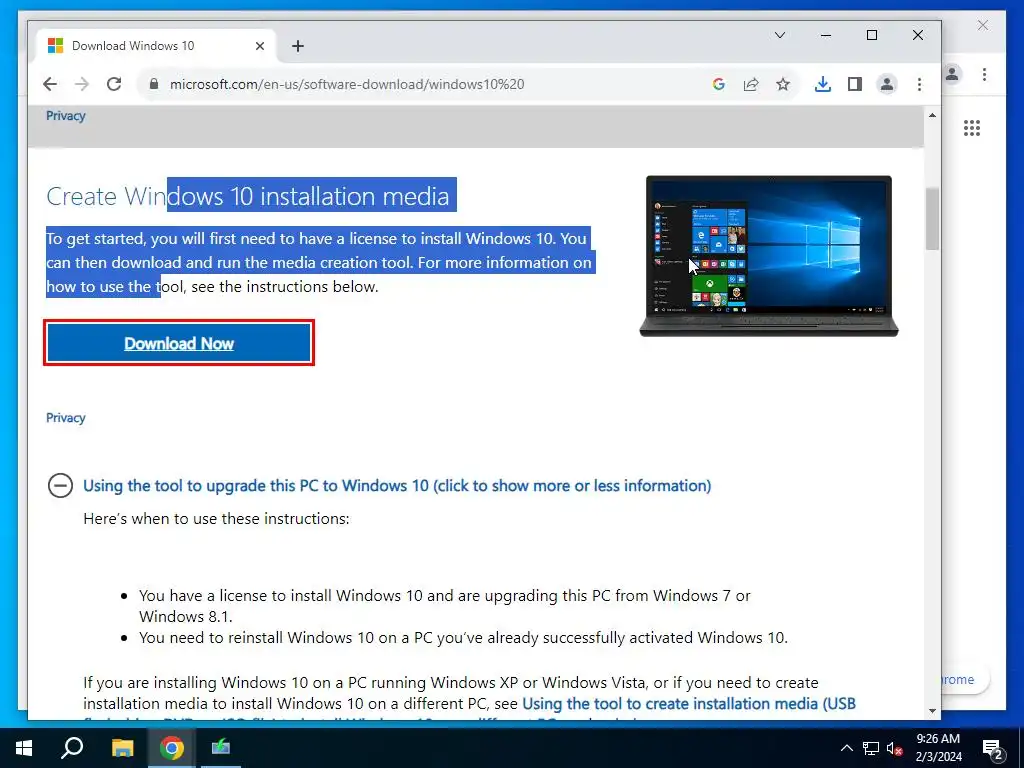
Task: Open the Windows Start menu
Action: pos(24,748)
